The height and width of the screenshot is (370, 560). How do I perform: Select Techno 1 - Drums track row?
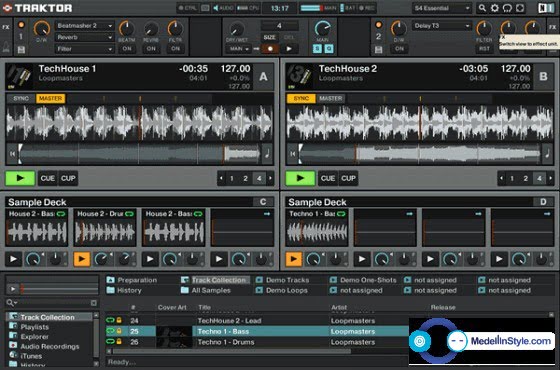point(257,342)
